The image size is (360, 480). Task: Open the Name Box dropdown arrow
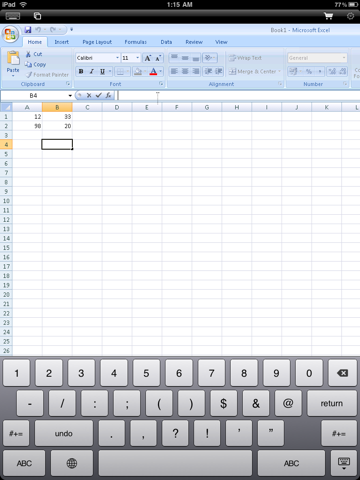tap(70, 96)
